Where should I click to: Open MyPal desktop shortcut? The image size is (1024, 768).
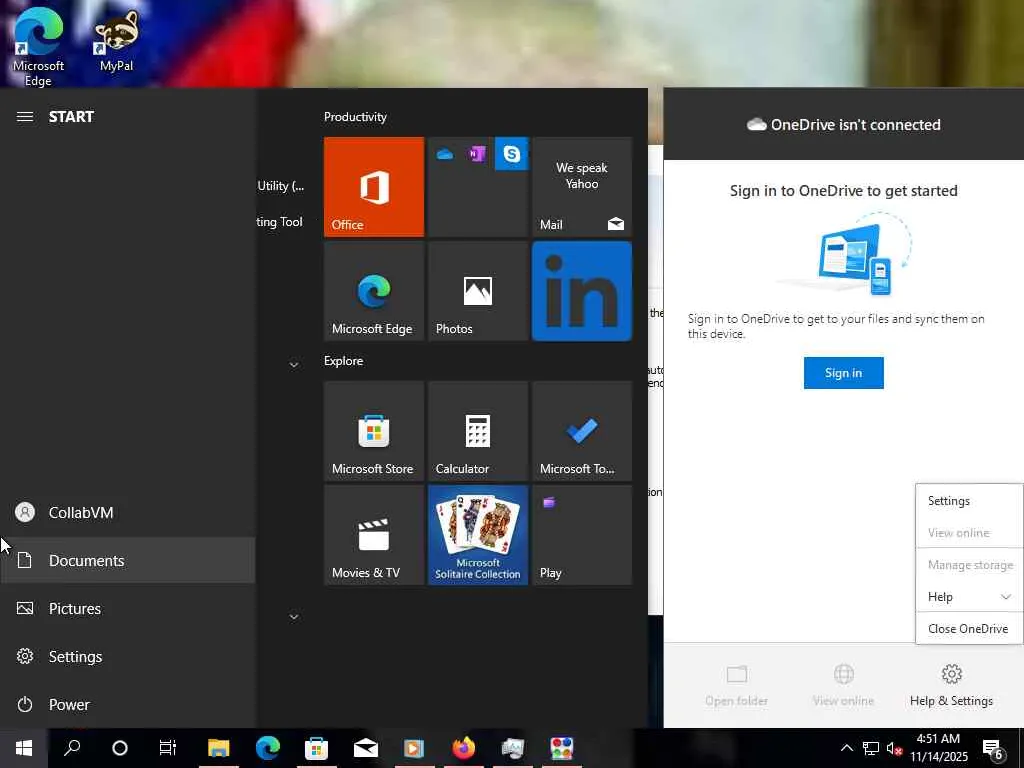click(x=116, y=40)
